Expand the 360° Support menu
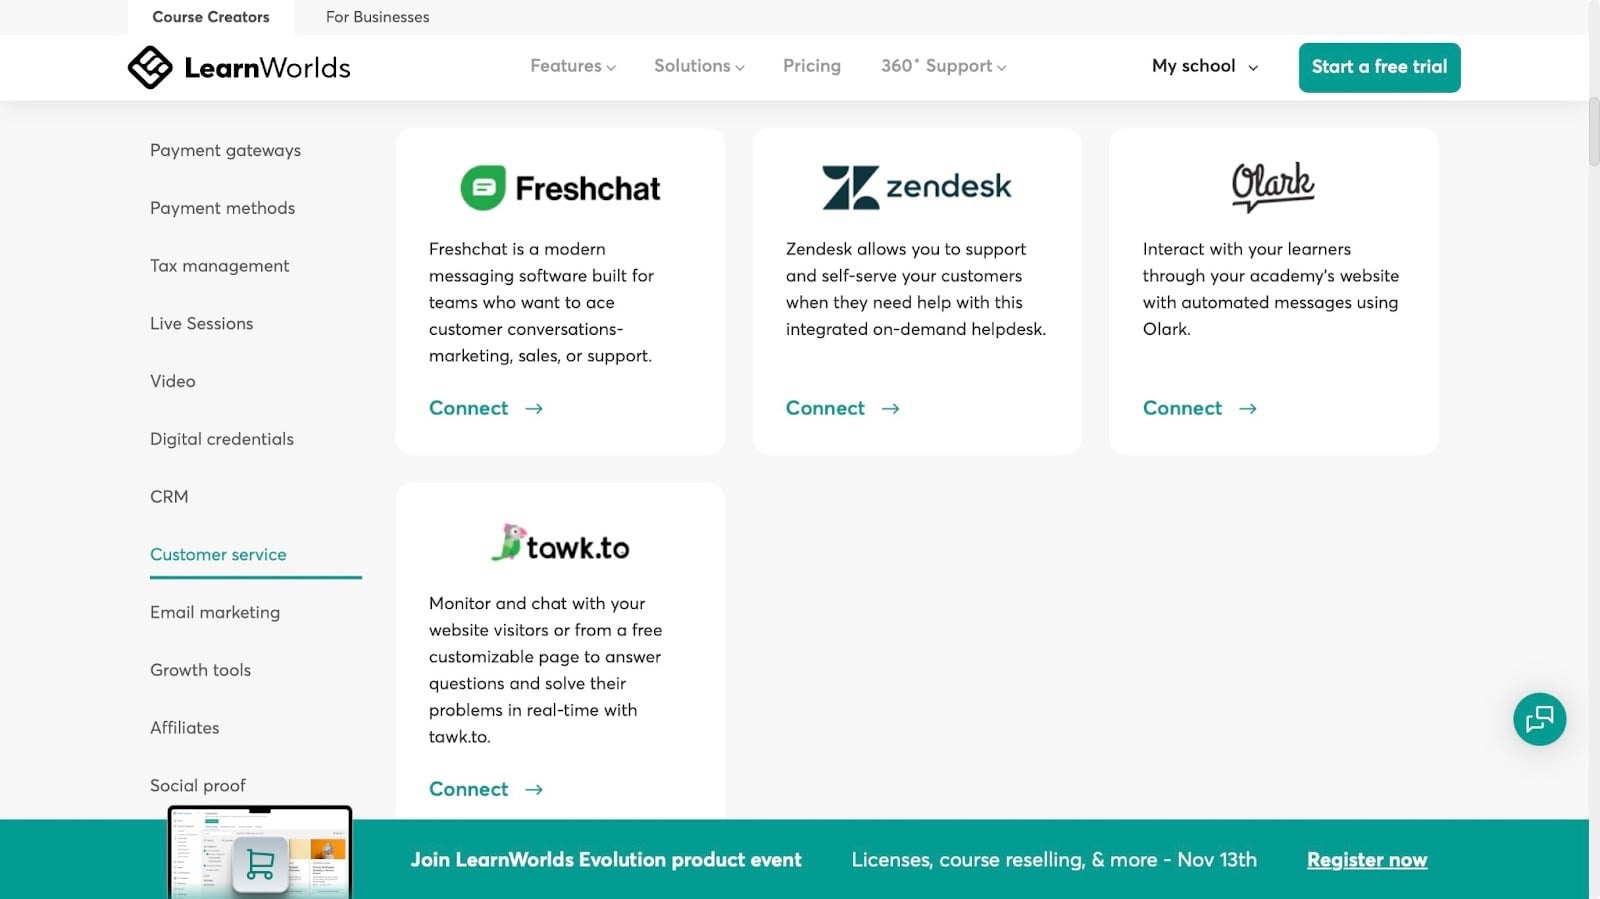Viewport: 1600px width, 899px height. pyautogui.click(x=943, y=66)
